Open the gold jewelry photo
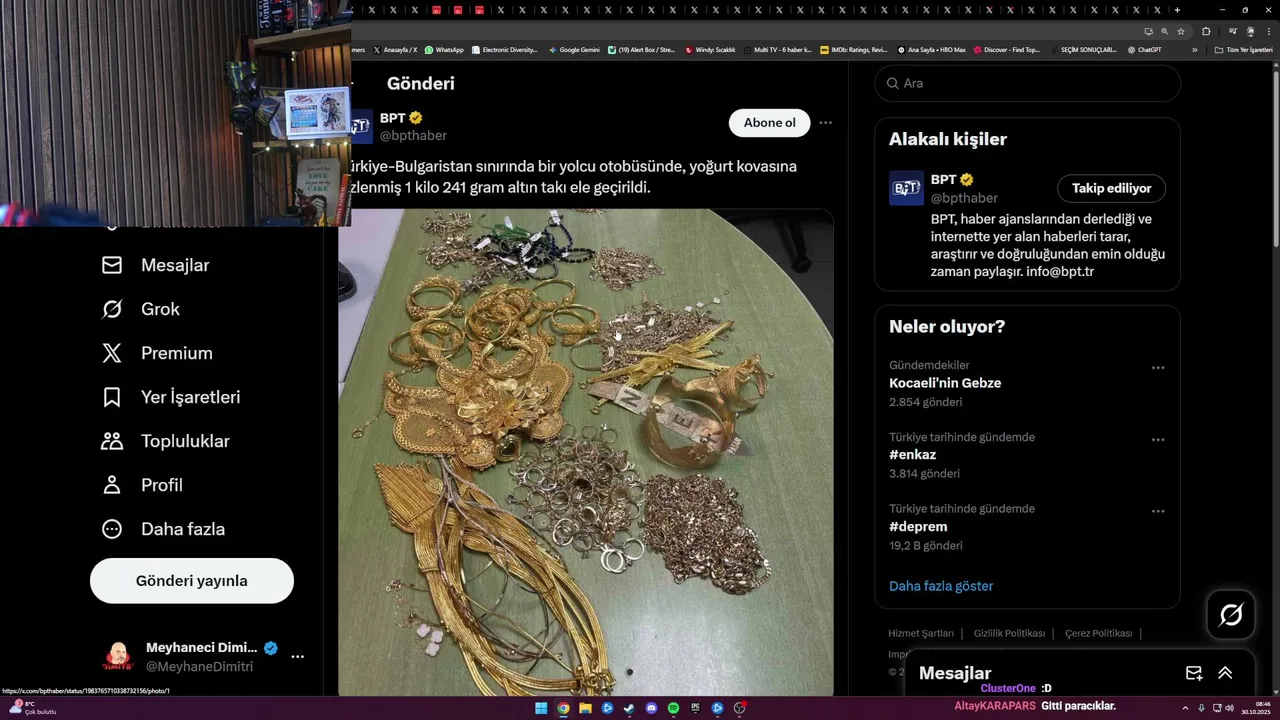This screenshot has height=720, width=1280. pos(586,452)
